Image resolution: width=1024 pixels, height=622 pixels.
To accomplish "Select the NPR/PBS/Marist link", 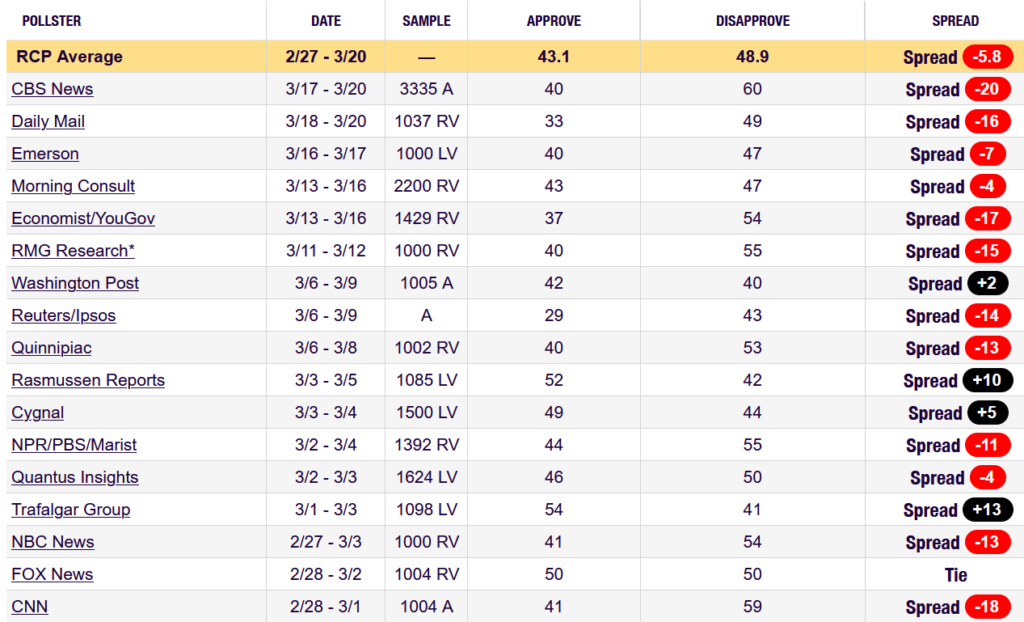I will 74,445.
